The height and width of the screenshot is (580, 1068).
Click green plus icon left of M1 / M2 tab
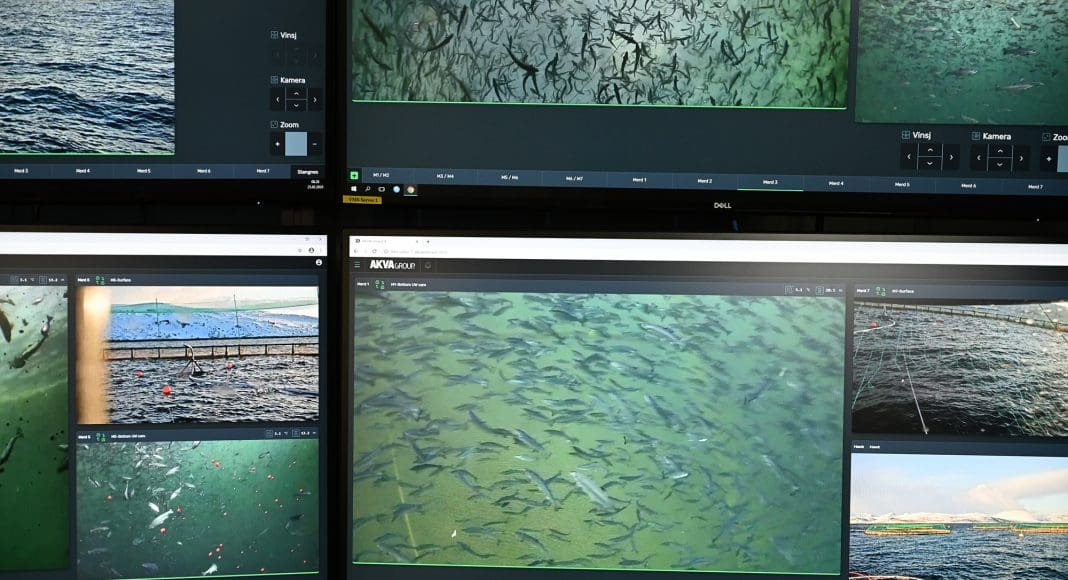354,176
